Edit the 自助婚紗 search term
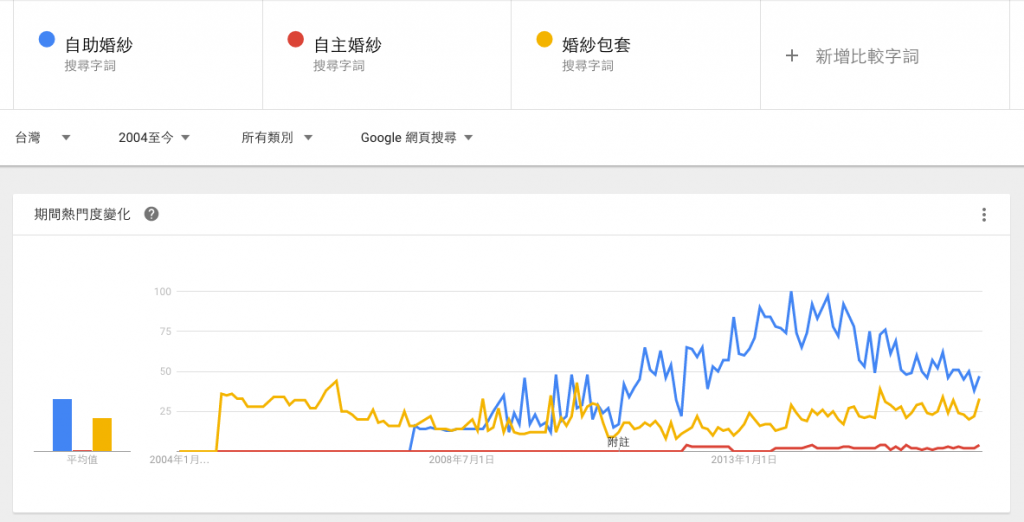The width and height of the screenshot is (1024, 522). click(x=99, y=45)
